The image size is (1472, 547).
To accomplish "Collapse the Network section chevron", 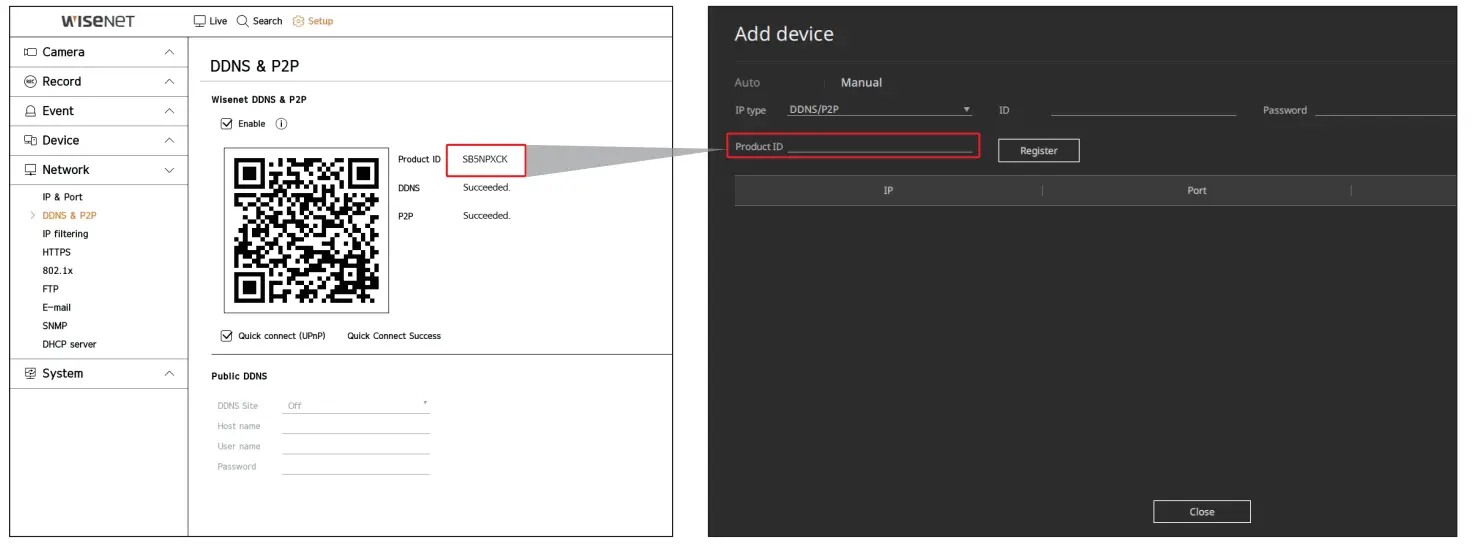I will pos(169,170).
